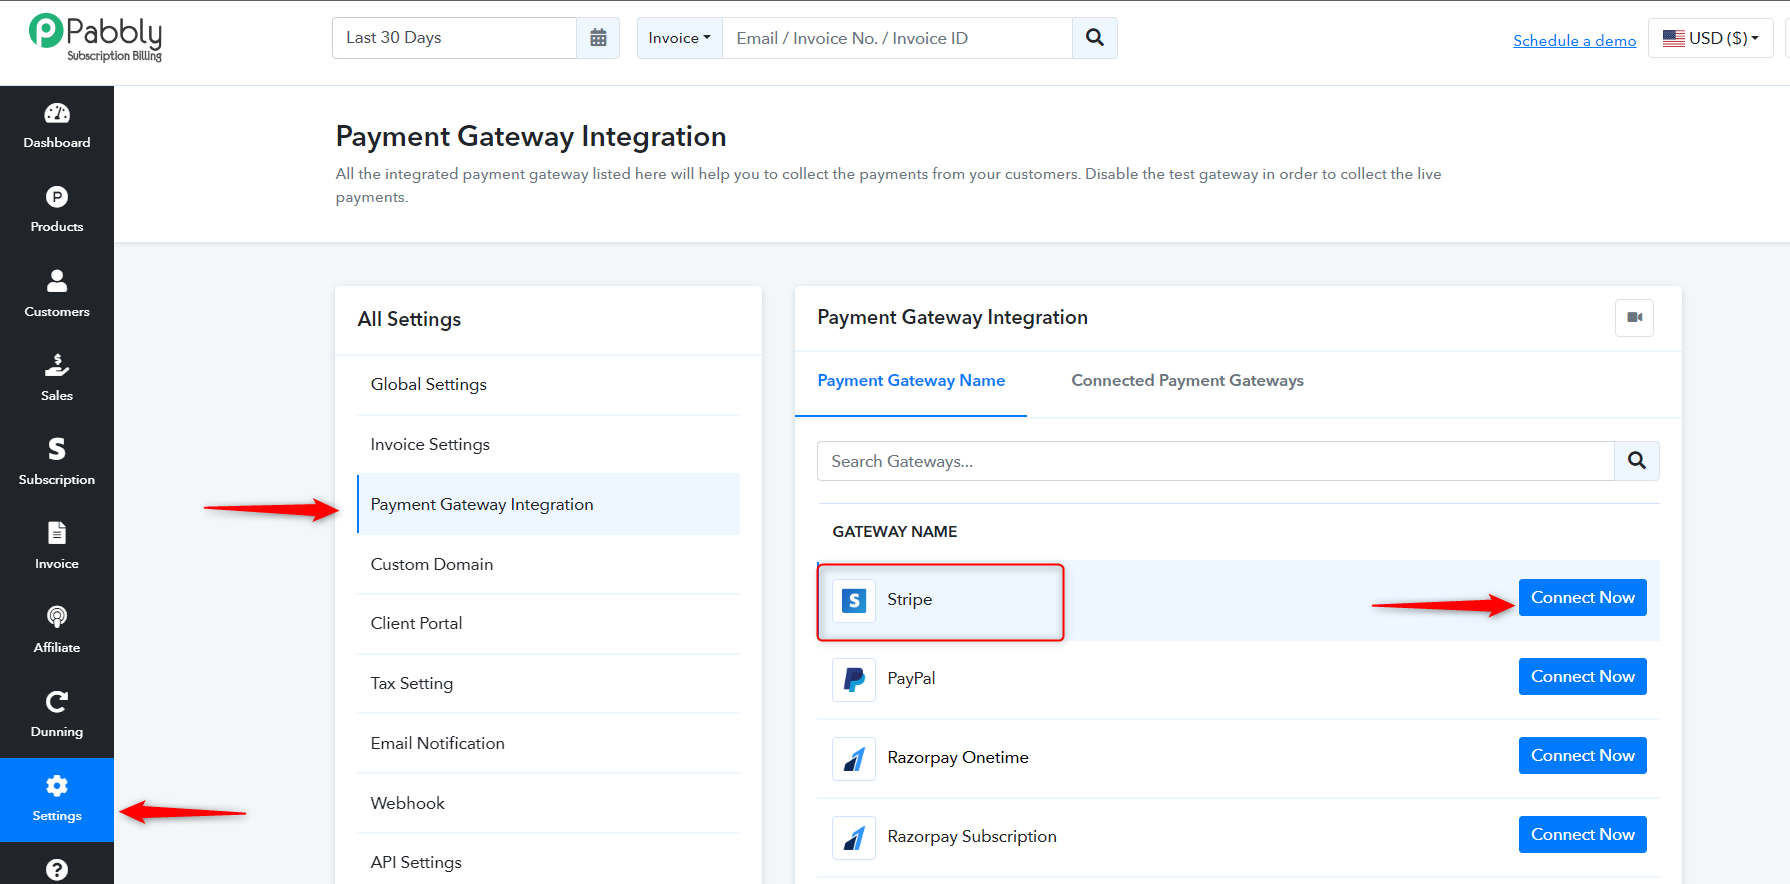Click the All Settings panel heading

coord(409,319)
